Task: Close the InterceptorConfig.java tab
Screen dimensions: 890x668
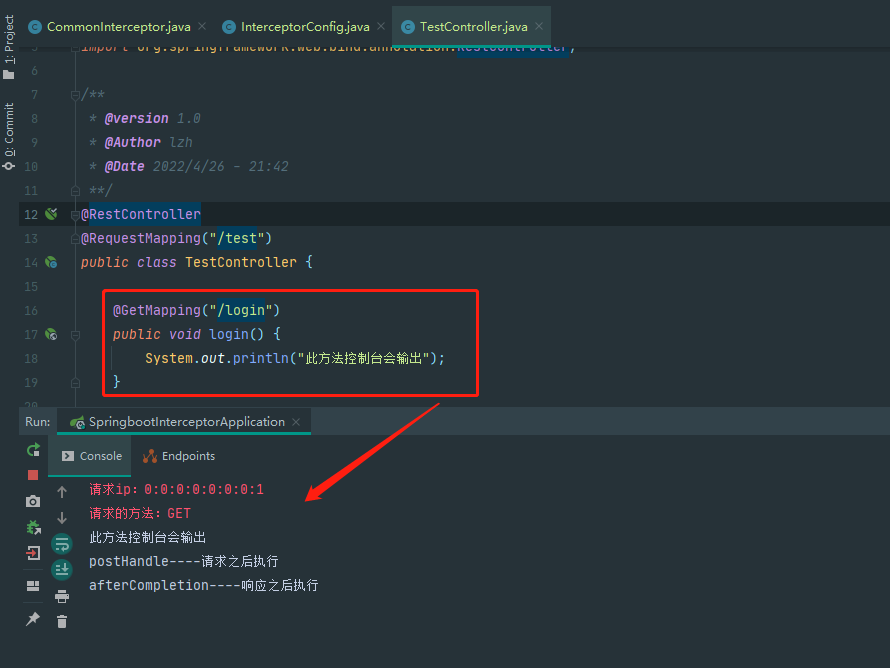Action: (x=381, y=26)
